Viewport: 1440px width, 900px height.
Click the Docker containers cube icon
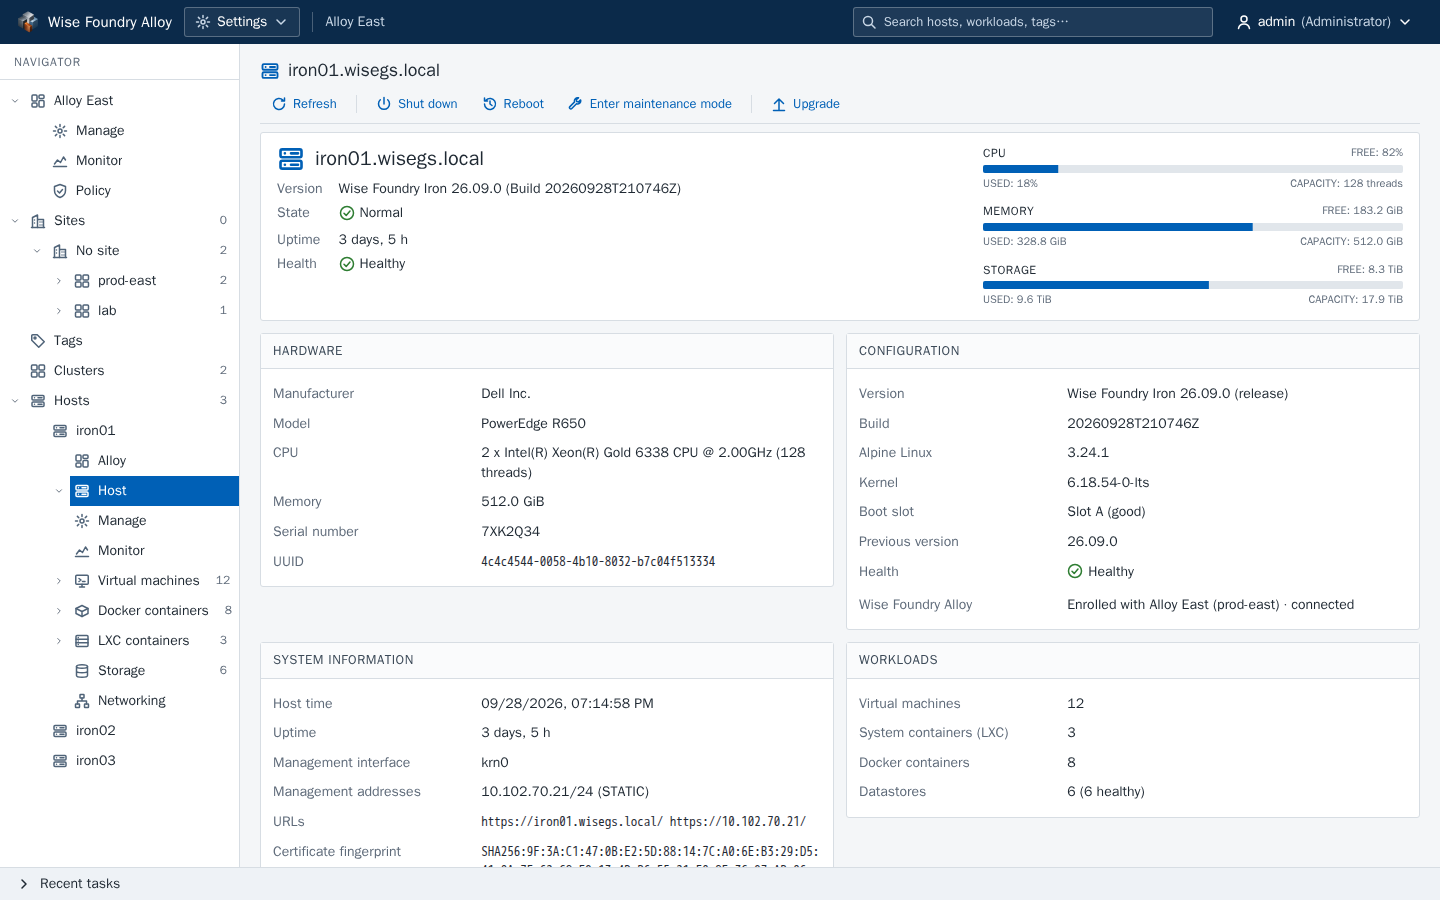click(x=82, y=611)
